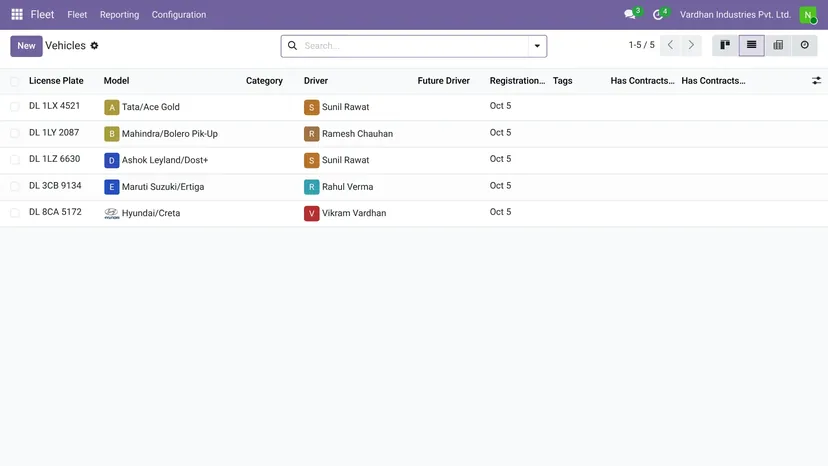Switch to Kanban view
This screenshot has width=828, height=466.
click(x=725, y=45)
